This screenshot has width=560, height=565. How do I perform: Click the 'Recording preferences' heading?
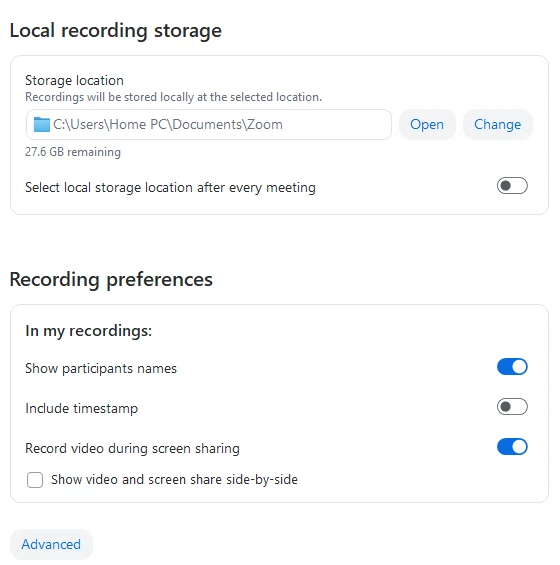tap(111, 280)
